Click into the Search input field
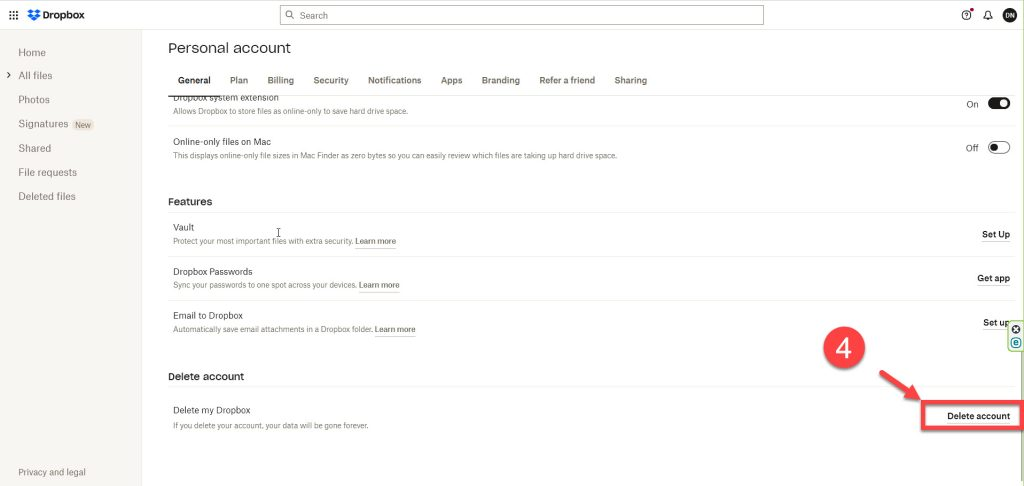 [x=522, y=15]
